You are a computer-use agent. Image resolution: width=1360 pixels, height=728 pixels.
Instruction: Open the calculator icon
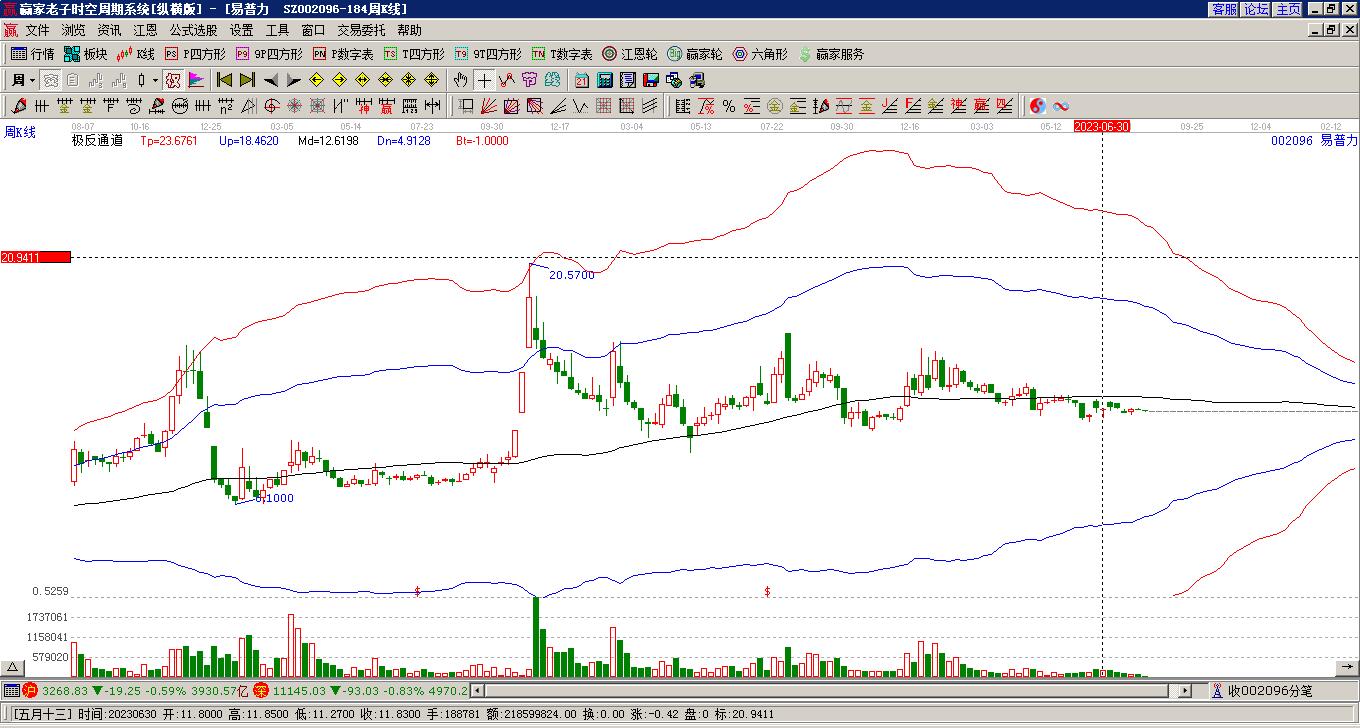point(605,80)
